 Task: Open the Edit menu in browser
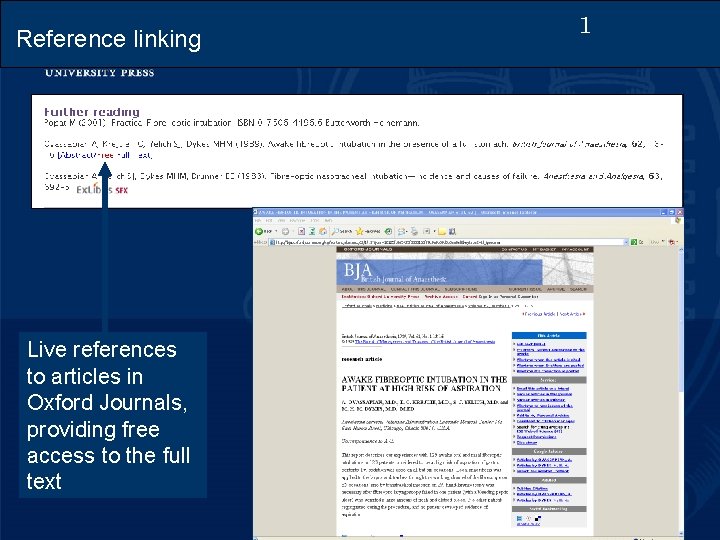(269, 220)
